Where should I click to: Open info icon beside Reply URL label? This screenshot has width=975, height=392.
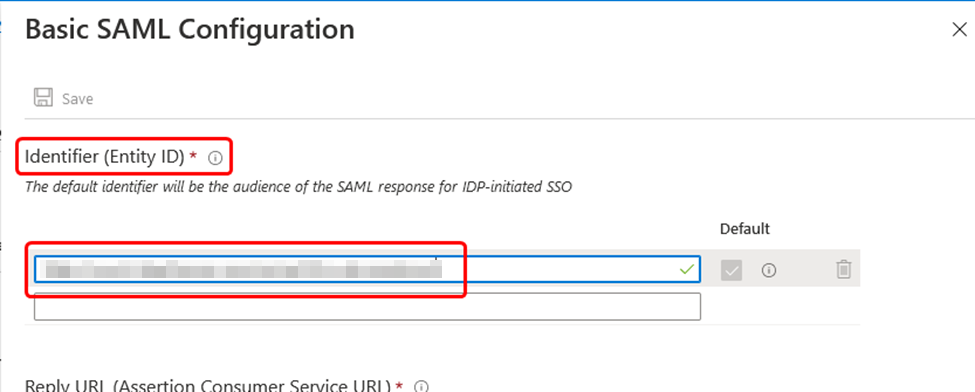pos(421,386)
